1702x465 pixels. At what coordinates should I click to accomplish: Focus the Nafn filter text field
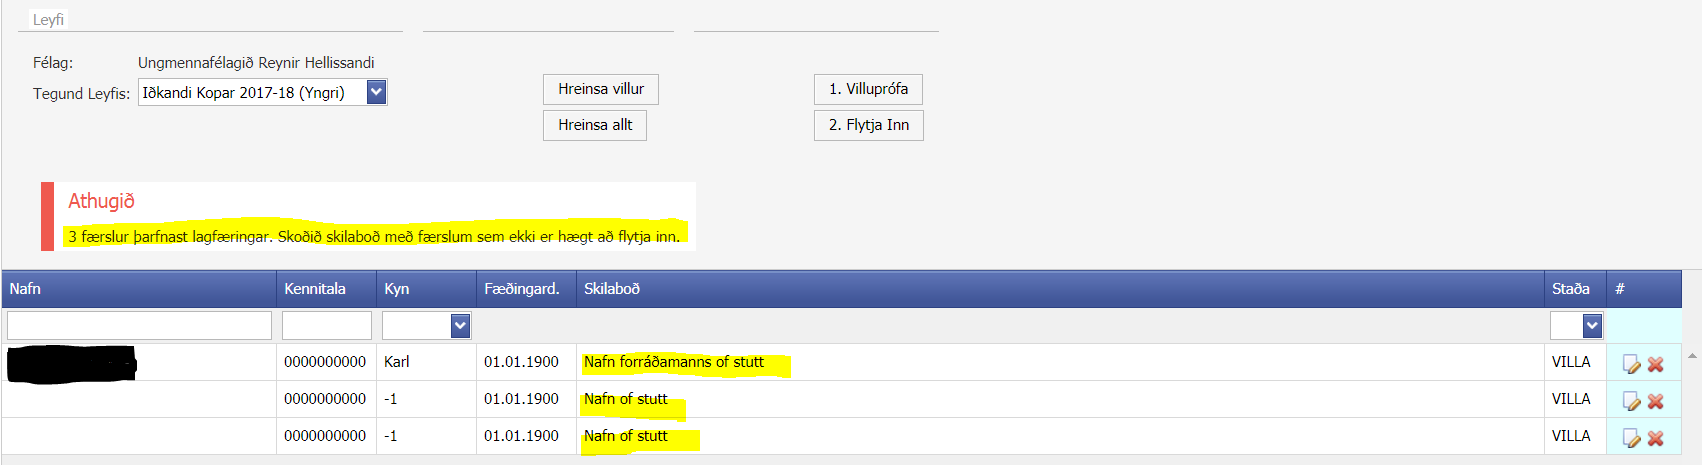point(139,325)
